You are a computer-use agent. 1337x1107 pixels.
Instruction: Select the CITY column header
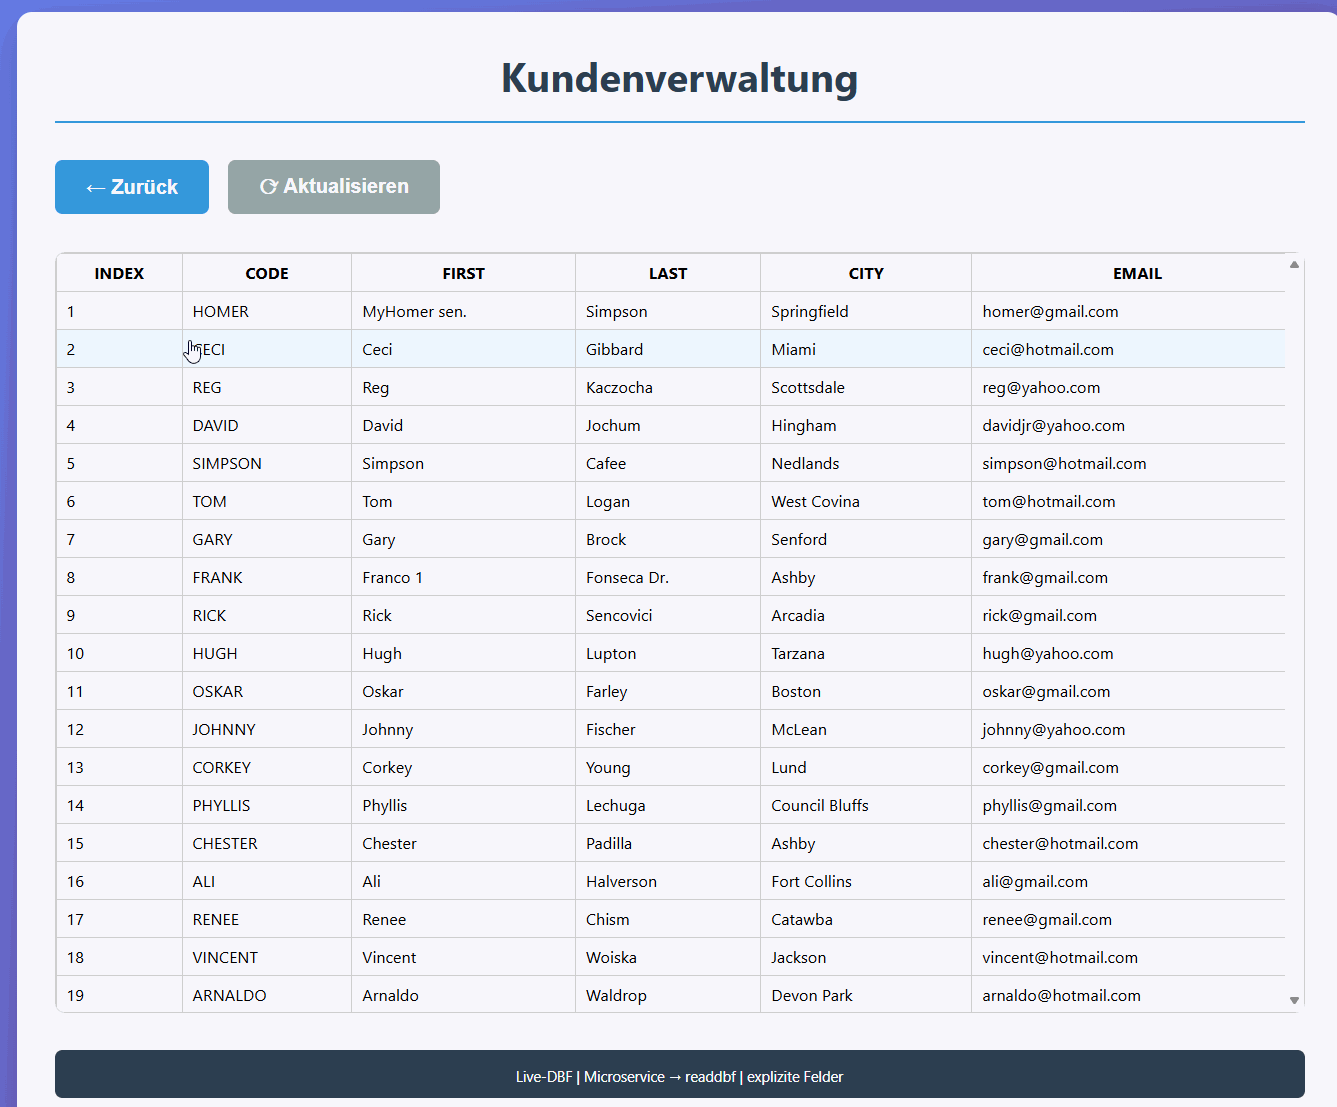[866, 273]
